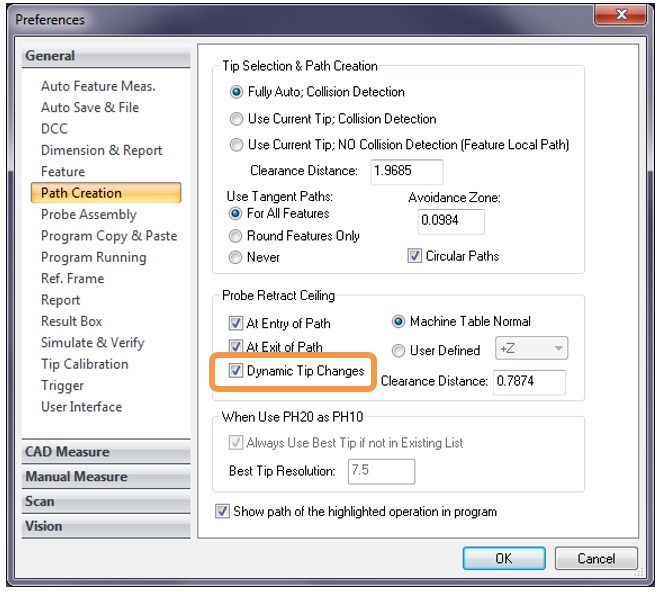Image resolution: width=659 pixels, height=592 pixels.
Task: Expand the Scan section
Action: (106, 501)
